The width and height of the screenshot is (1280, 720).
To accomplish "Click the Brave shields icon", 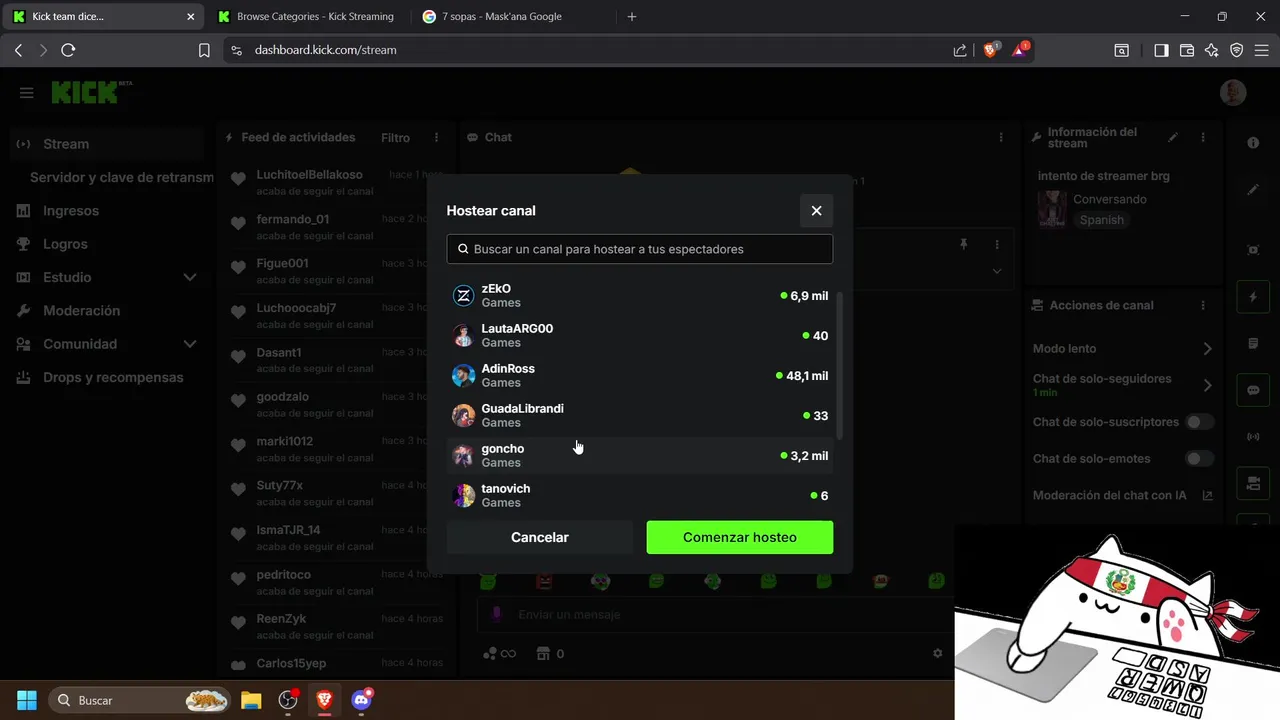I will (991, 49).
